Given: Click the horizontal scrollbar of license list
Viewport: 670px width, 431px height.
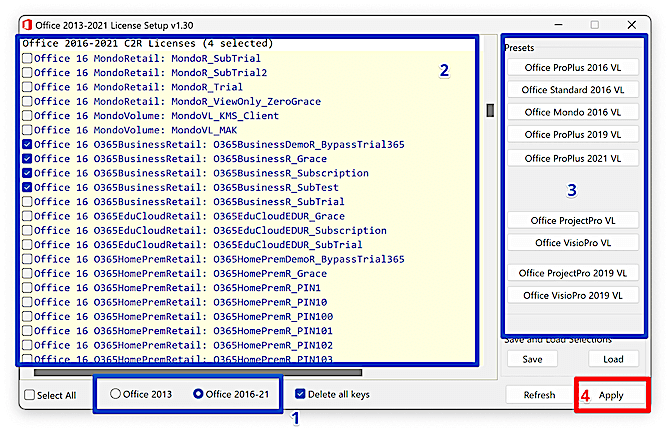Looking at the screenshot, I should (198, 372).
